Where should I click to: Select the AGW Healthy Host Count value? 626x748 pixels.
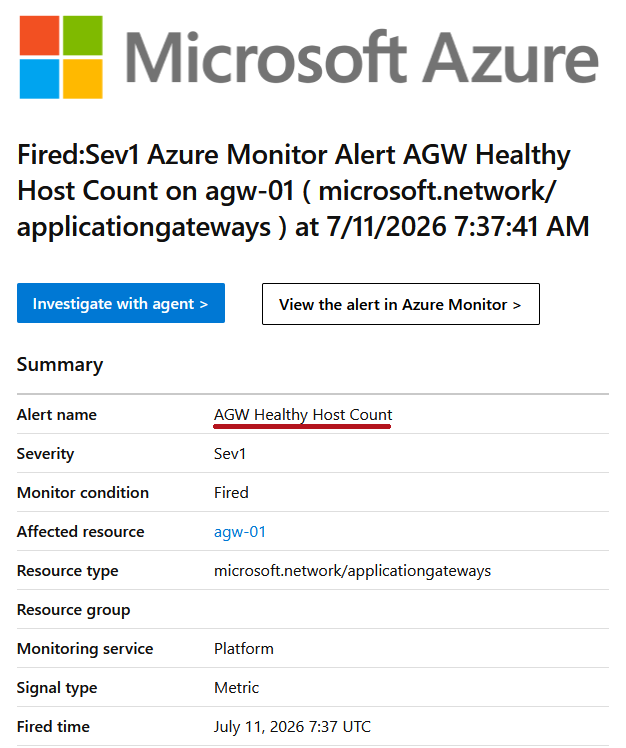(303, 415)
